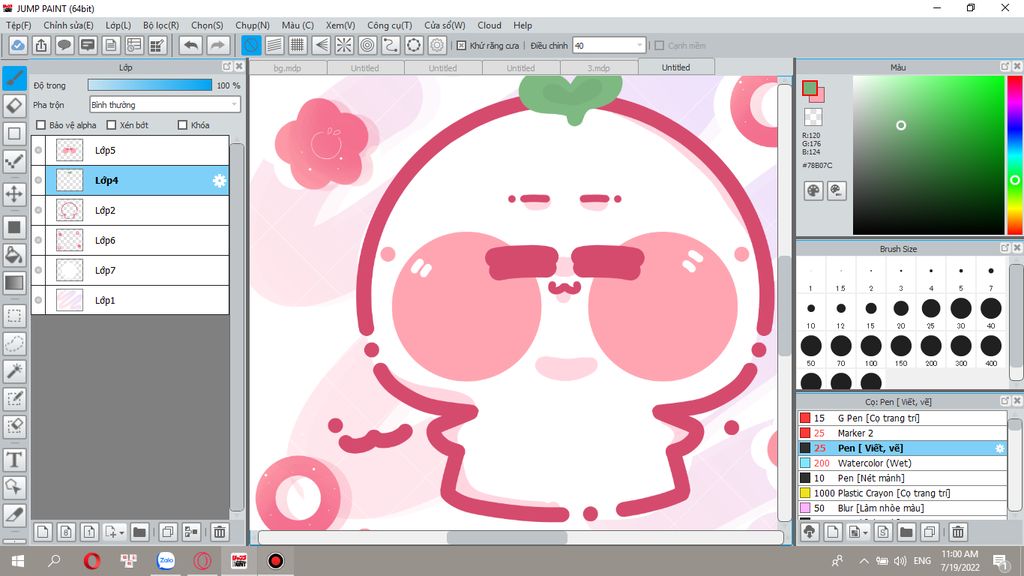Create a new layer folder
Viewport: 1024px width, 576px height.
pyautogui.click(x=139, y=532)
